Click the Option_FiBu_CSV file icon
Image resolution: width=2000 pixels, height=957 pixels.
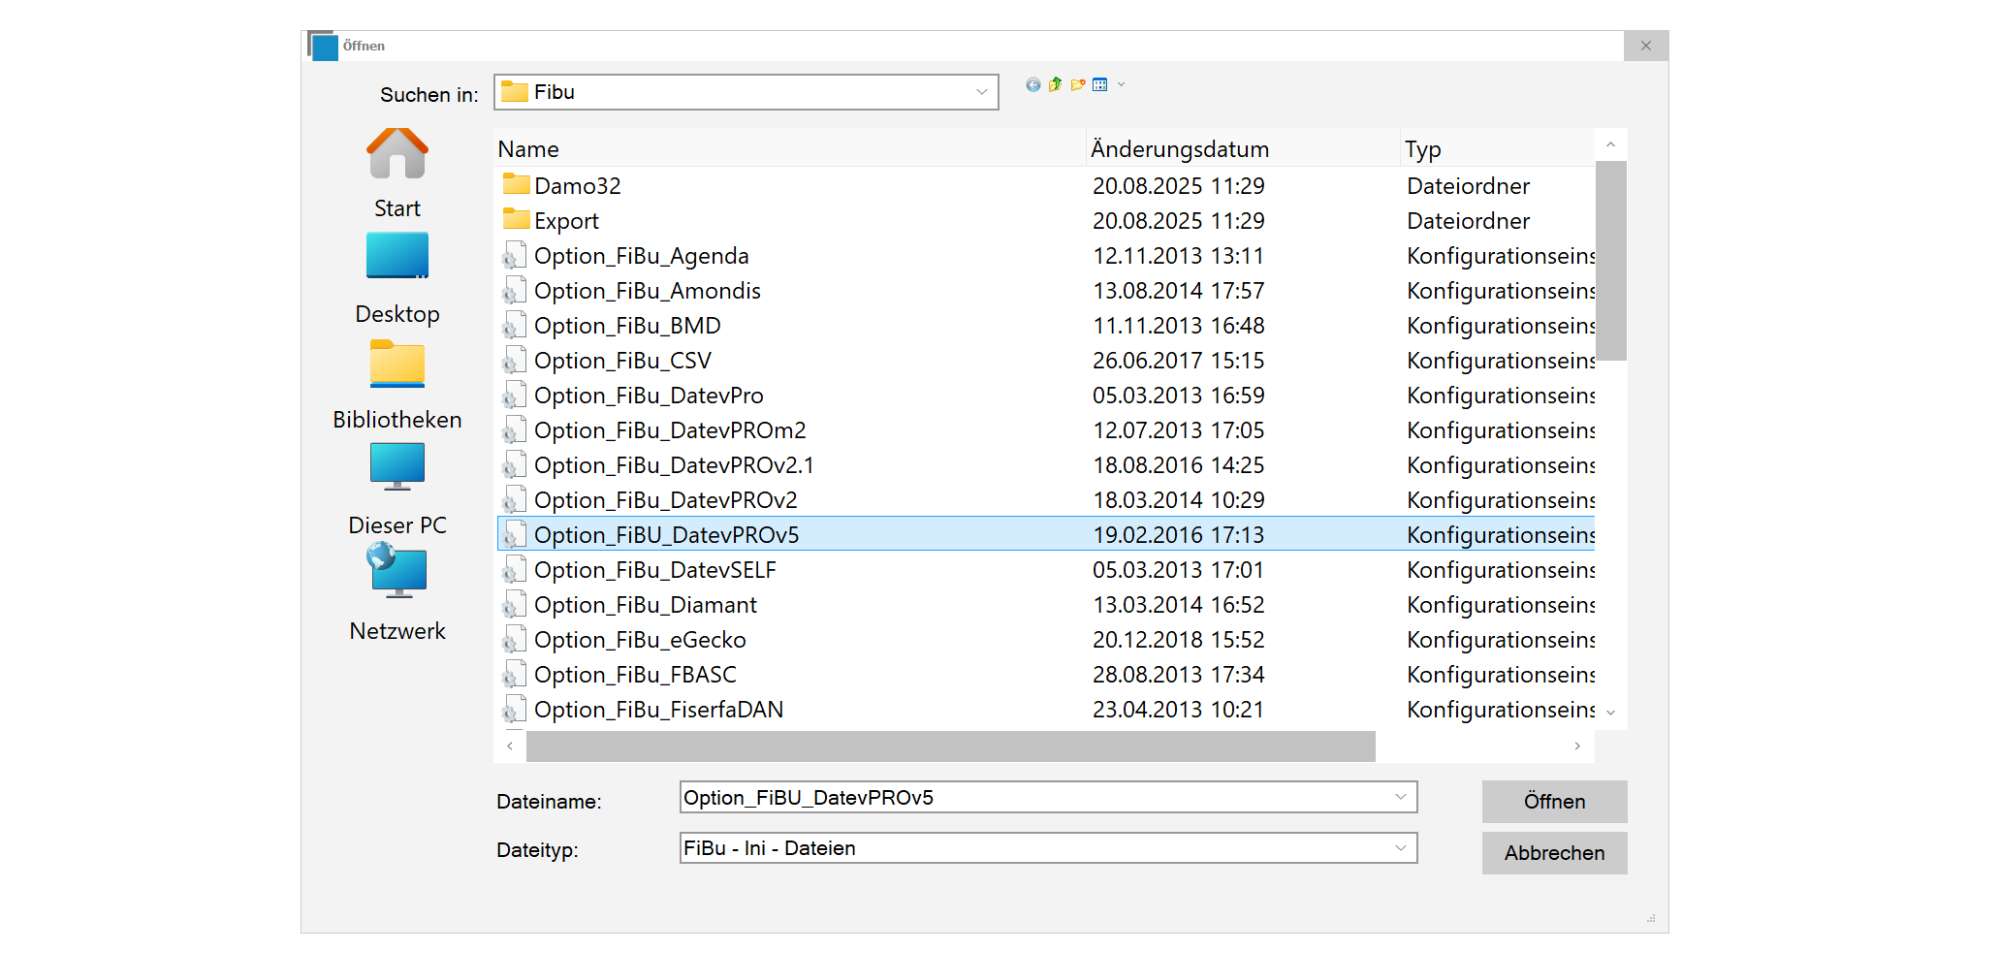(x=514, y=360)
